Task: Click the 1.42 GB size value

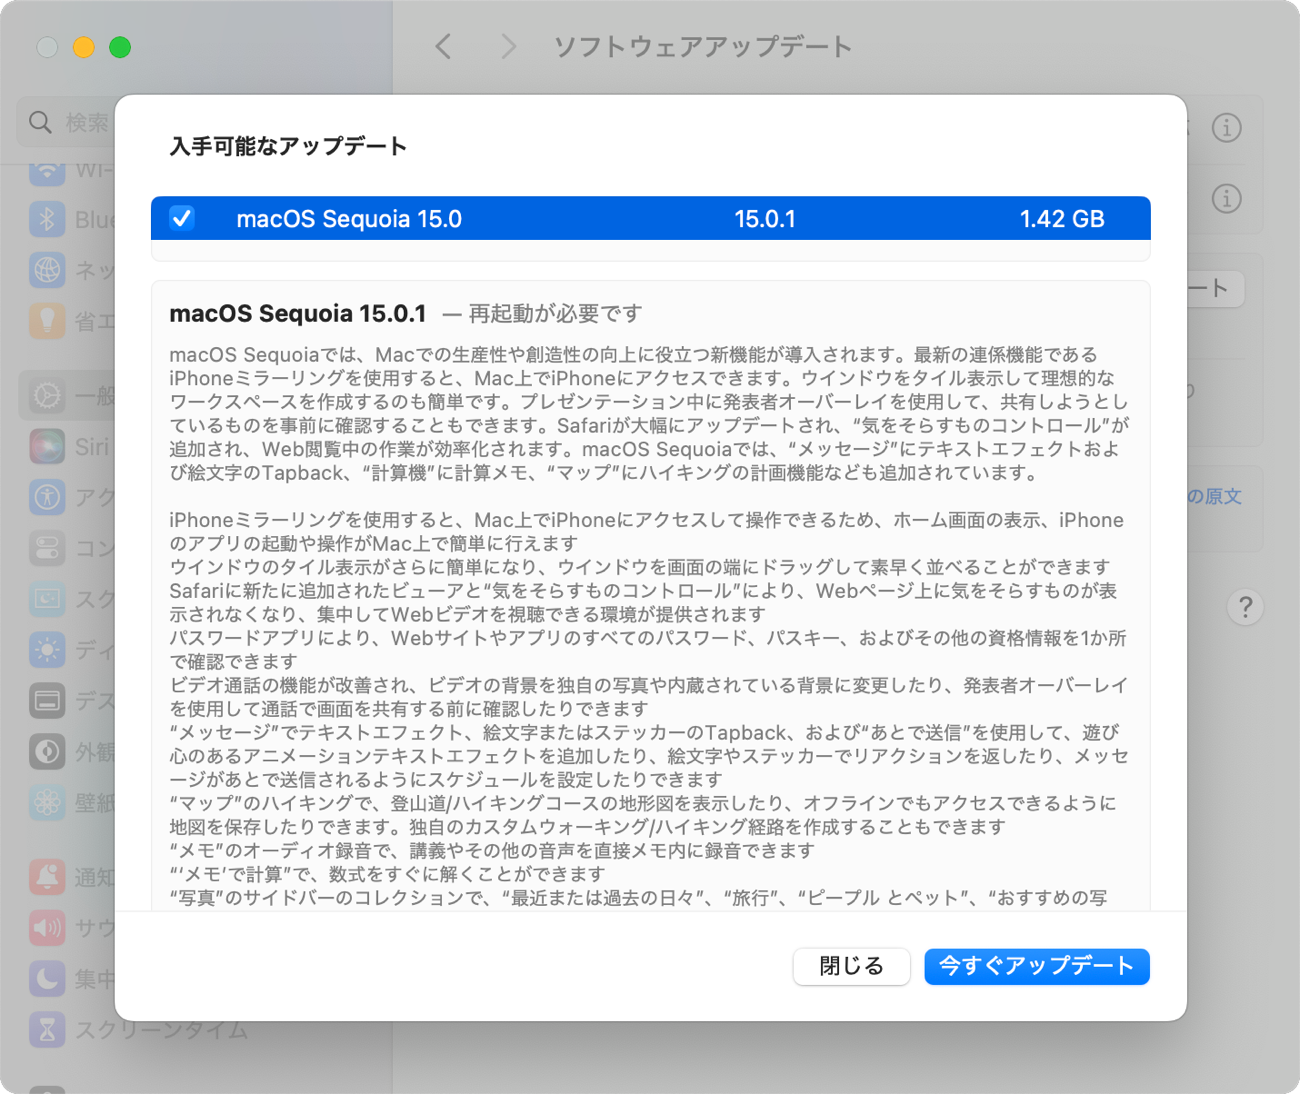Action: click(1062, 219)
